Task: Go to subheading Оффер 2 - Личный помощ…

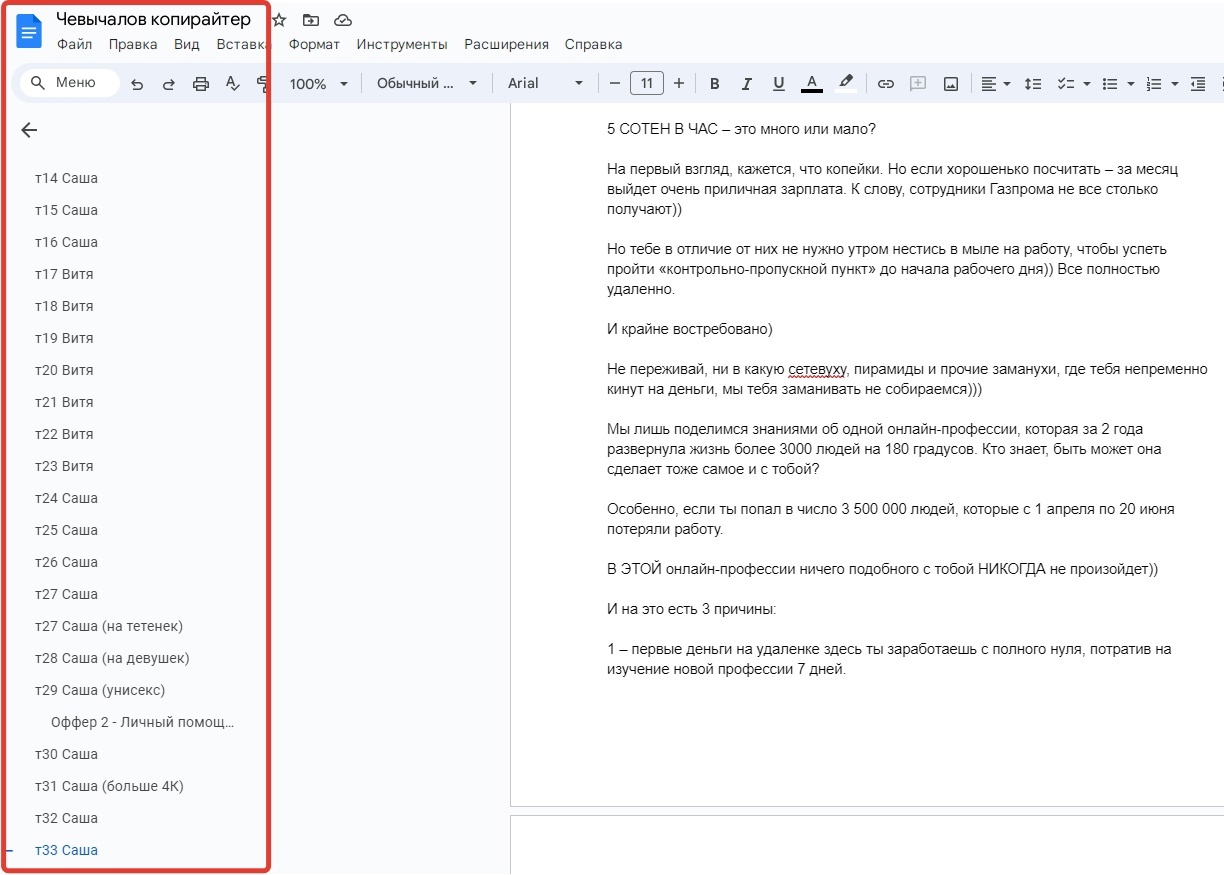Action: (x=142, y=722)
